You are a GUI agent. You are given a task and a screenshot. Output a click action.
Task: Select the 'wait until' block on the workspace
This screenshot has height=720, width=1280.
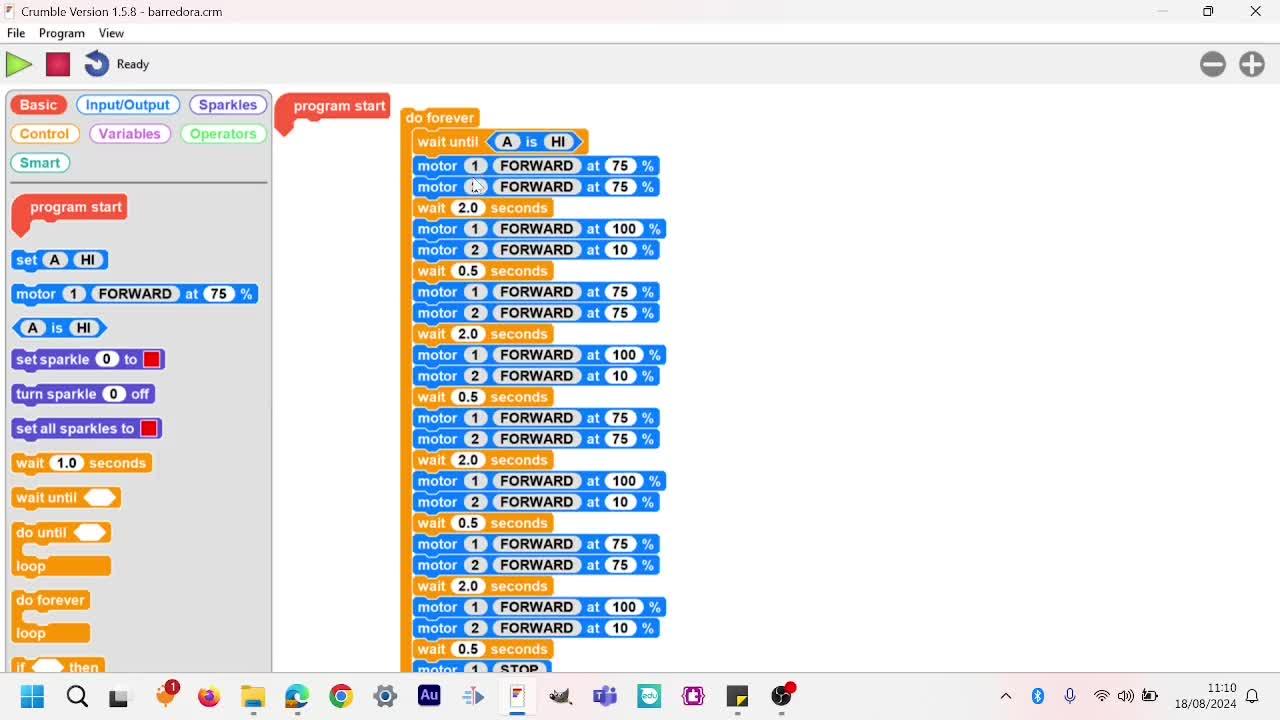click(500, 142)
